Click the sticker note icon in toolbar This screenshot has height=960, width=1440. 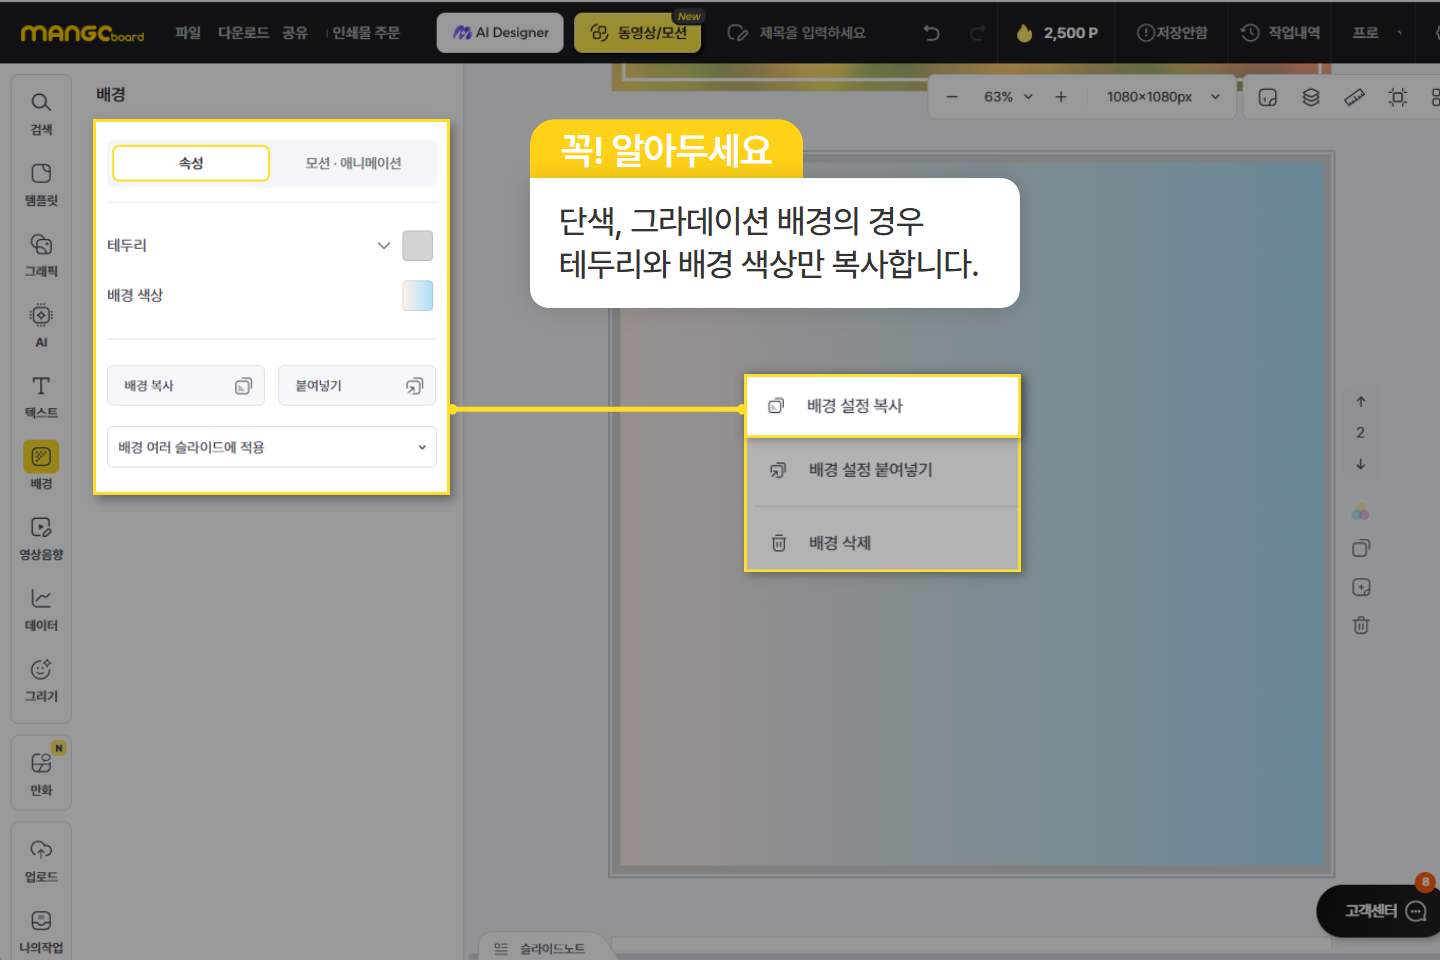[x=1268, y=97]
